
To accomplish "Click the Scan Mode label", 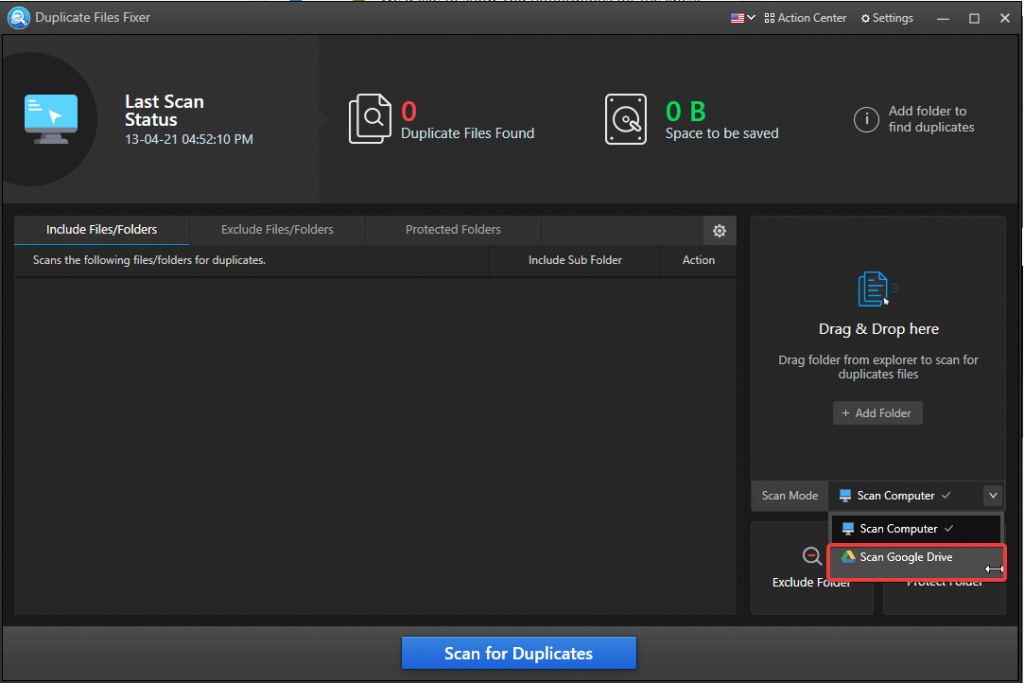I will pos(790,496).
